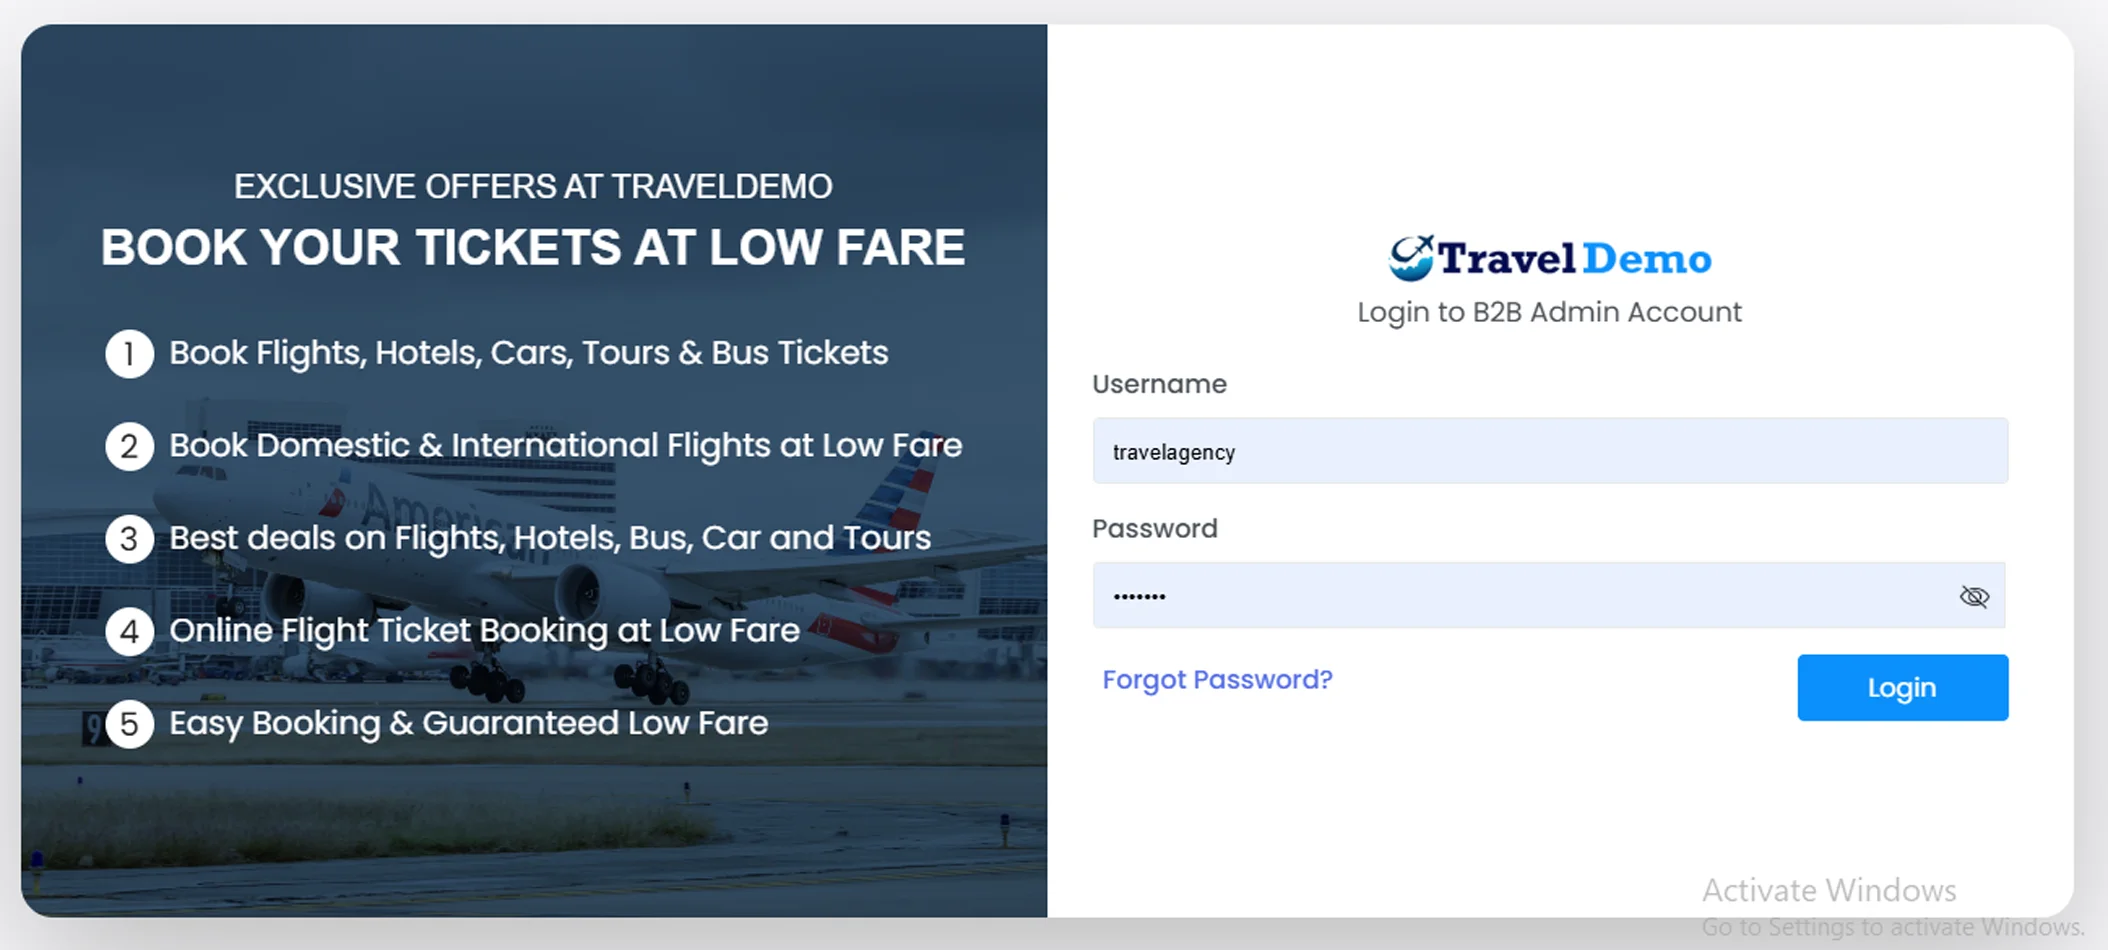Click numbered circle 3 beside best deals text
2108x950 pixels.
pyautogui.click(x=129, y=539)
